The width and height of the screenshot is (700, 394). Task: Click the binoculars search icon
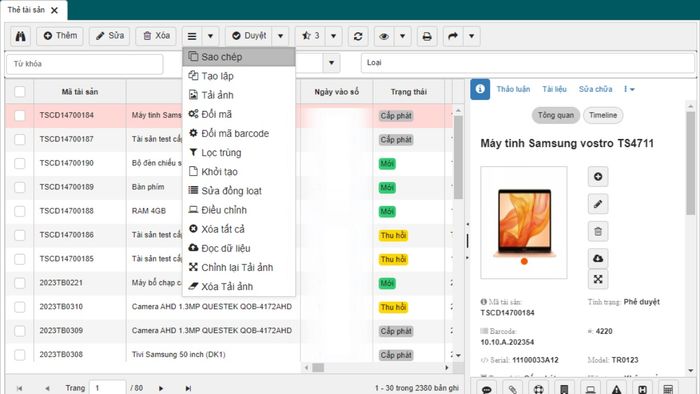21,36
